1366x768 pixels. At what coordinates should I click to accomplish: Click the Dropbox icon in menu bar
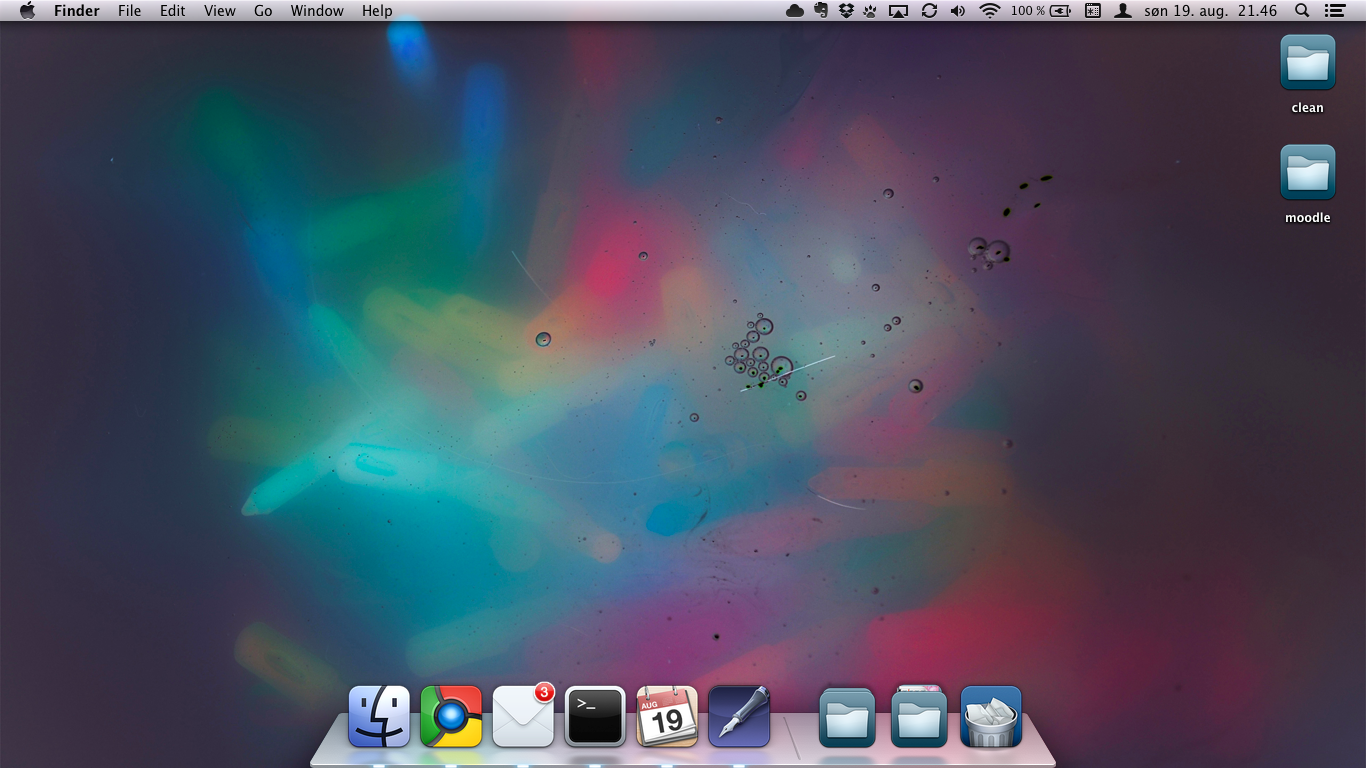point(846,11)
